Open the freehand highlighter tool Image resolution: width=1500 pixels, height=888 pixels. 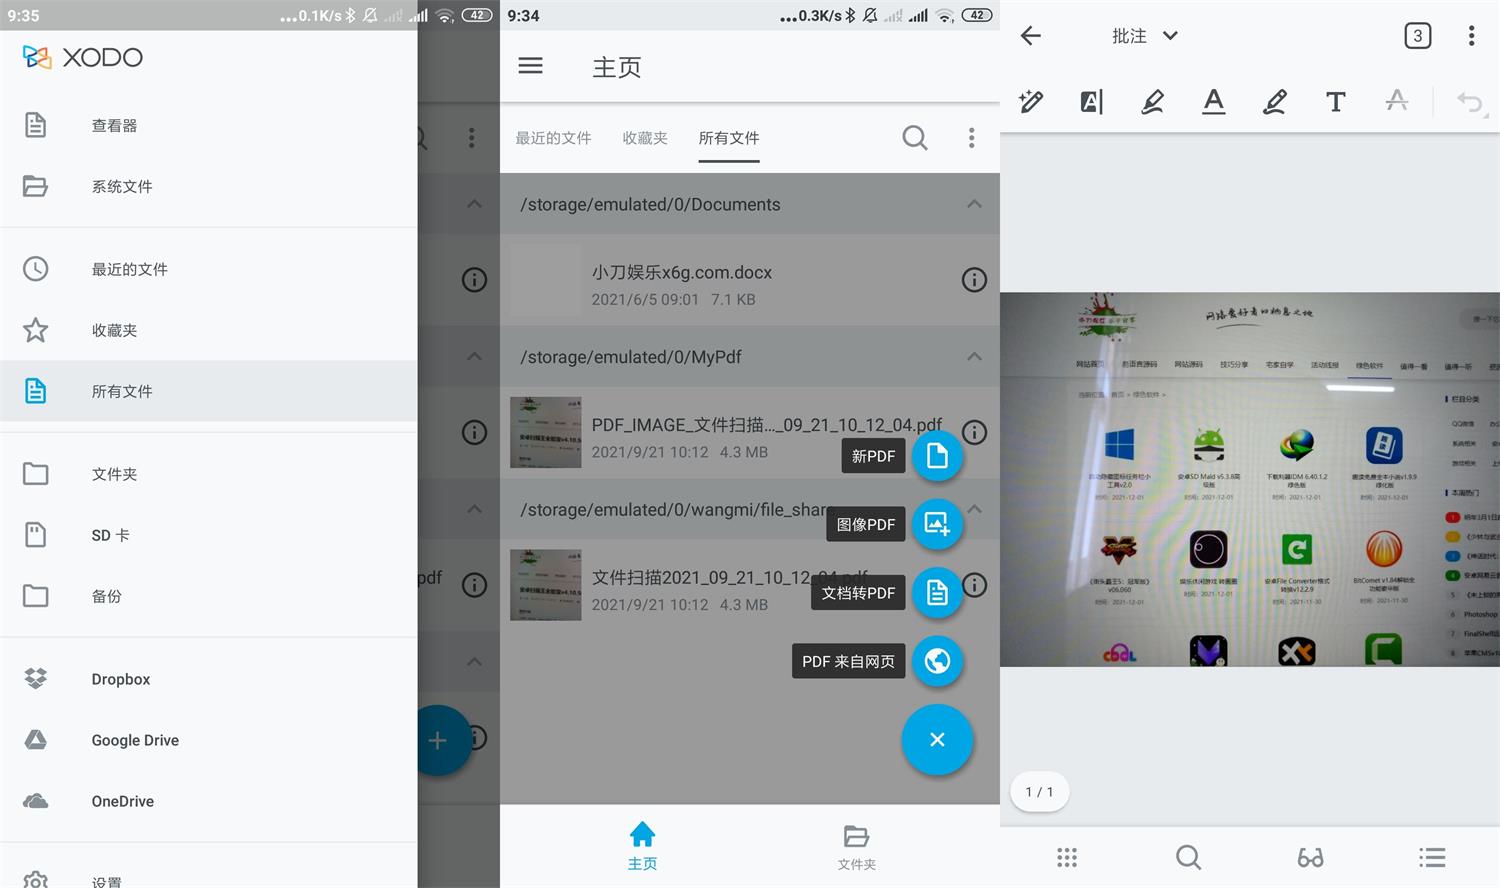coord(1152,101)
